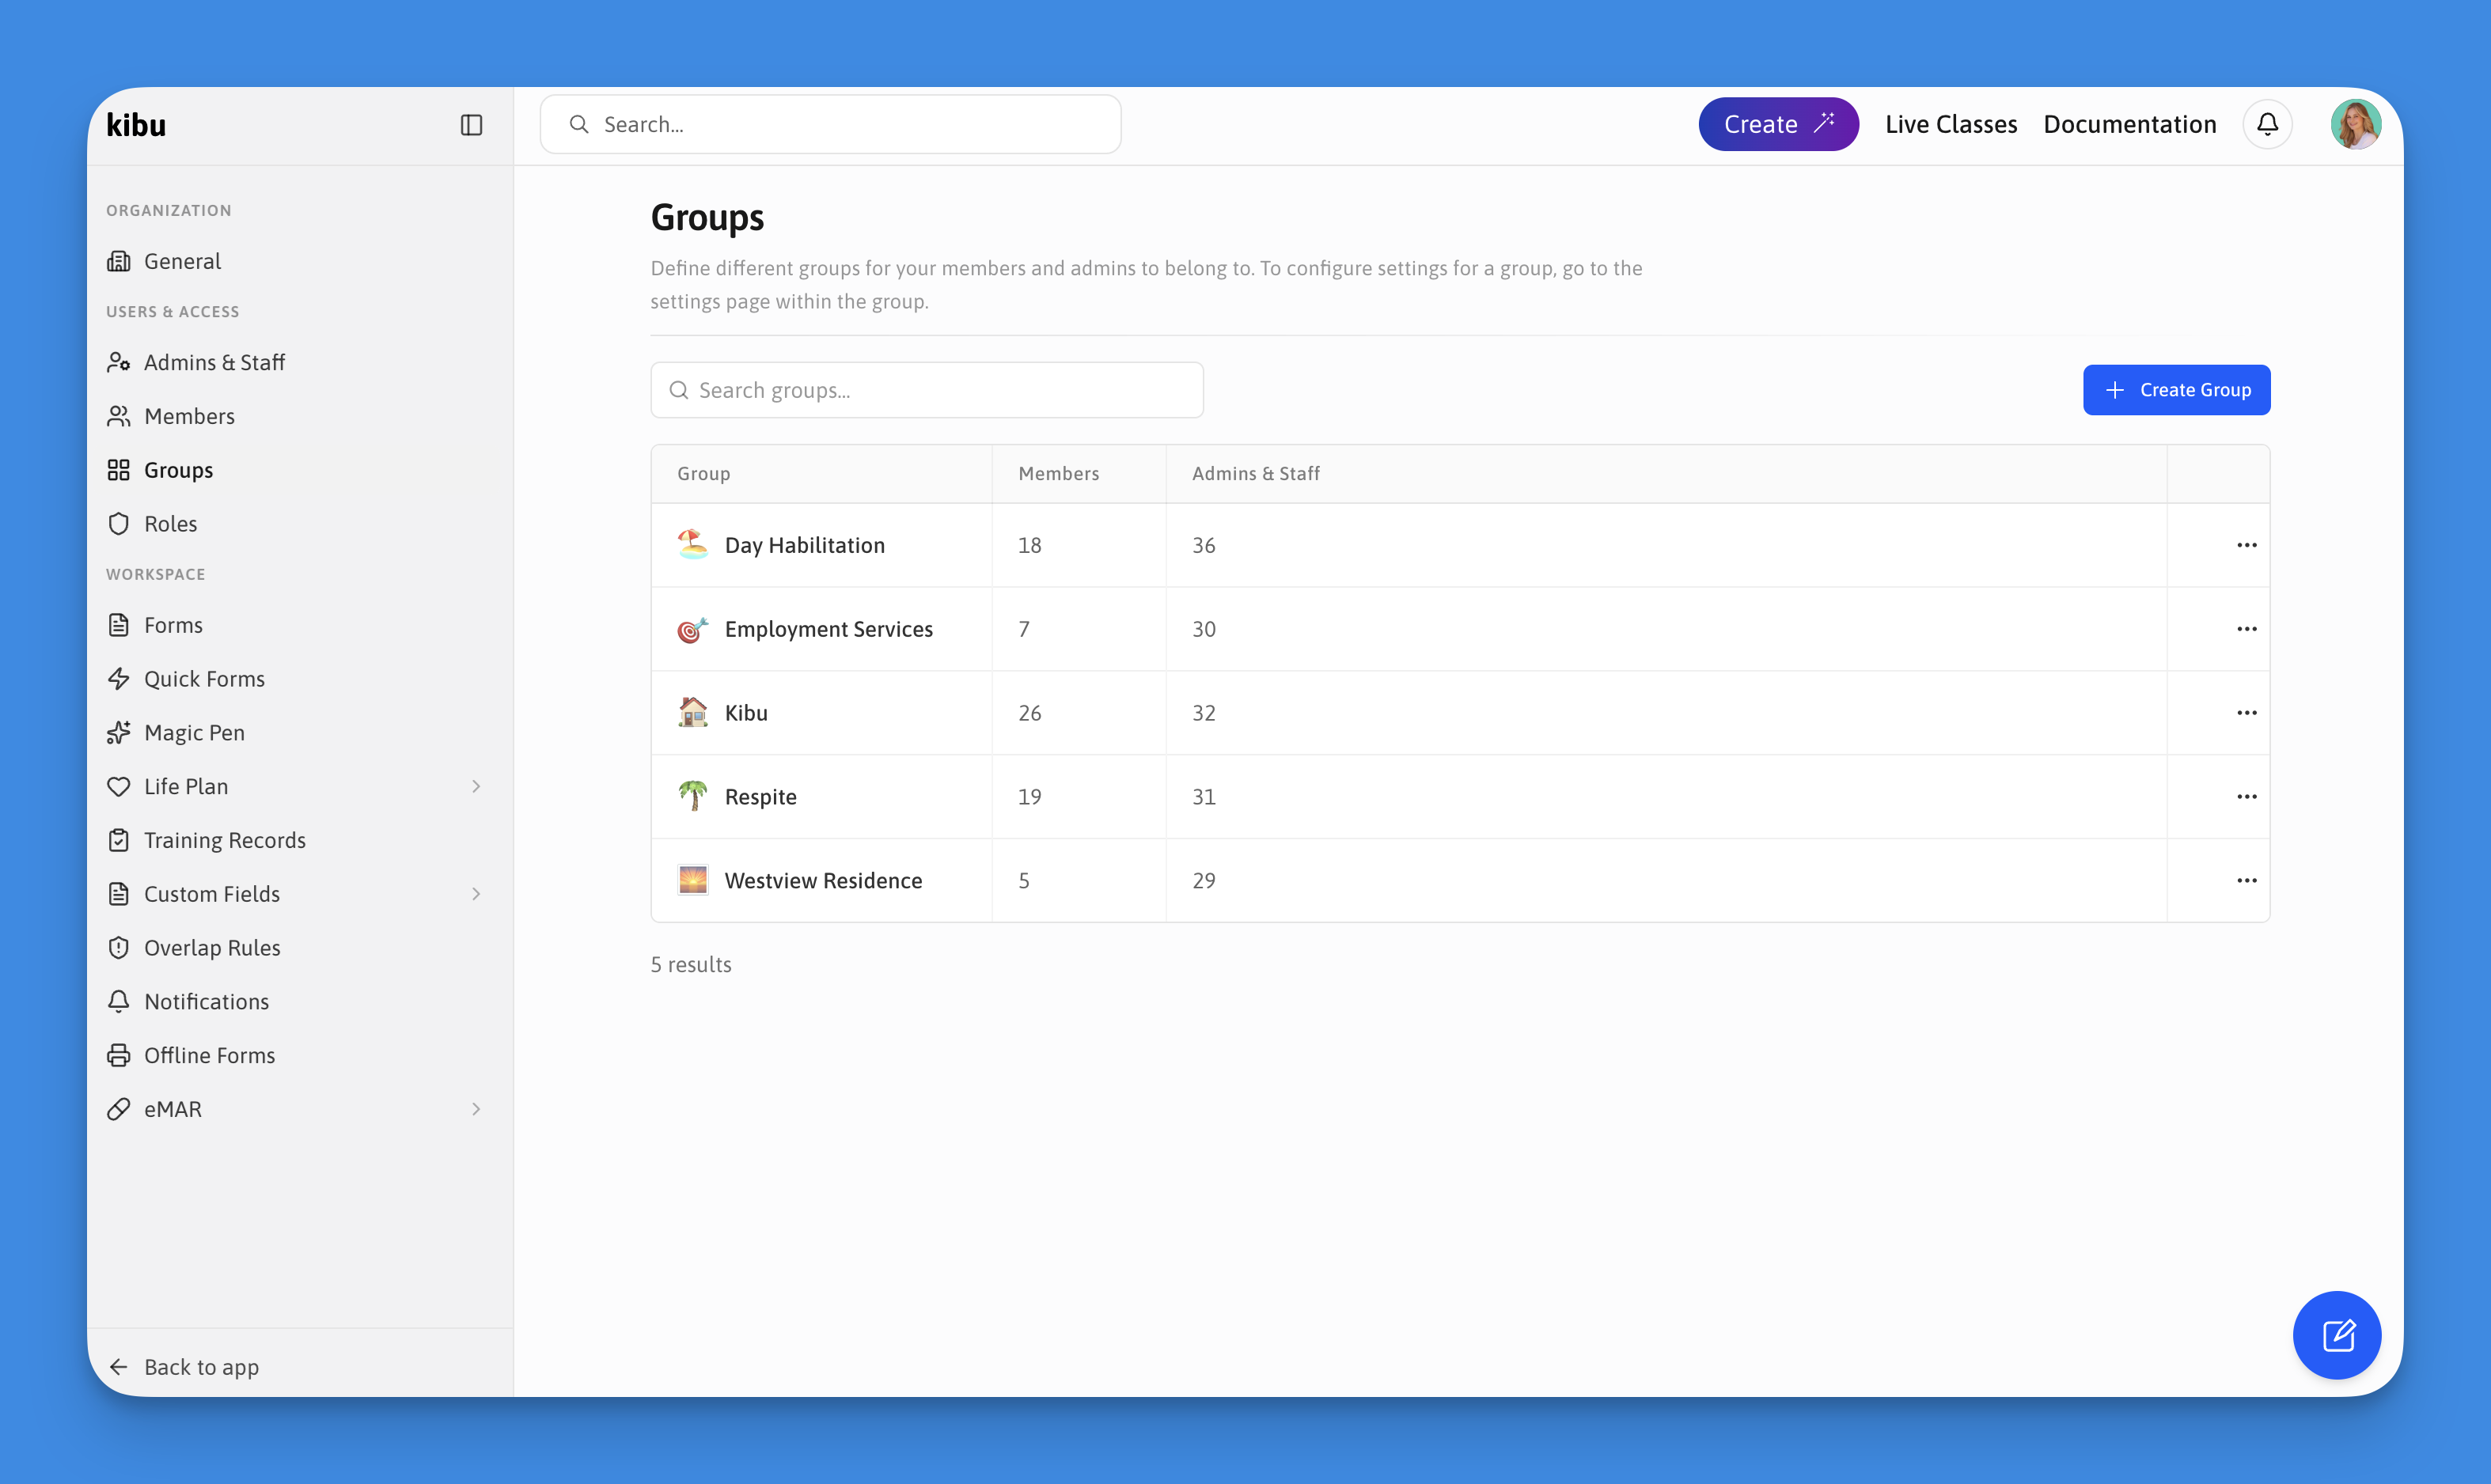Click the Westview Residence sunrise icon
This screenshot has width=2491, height=1484.
[692, 880]
